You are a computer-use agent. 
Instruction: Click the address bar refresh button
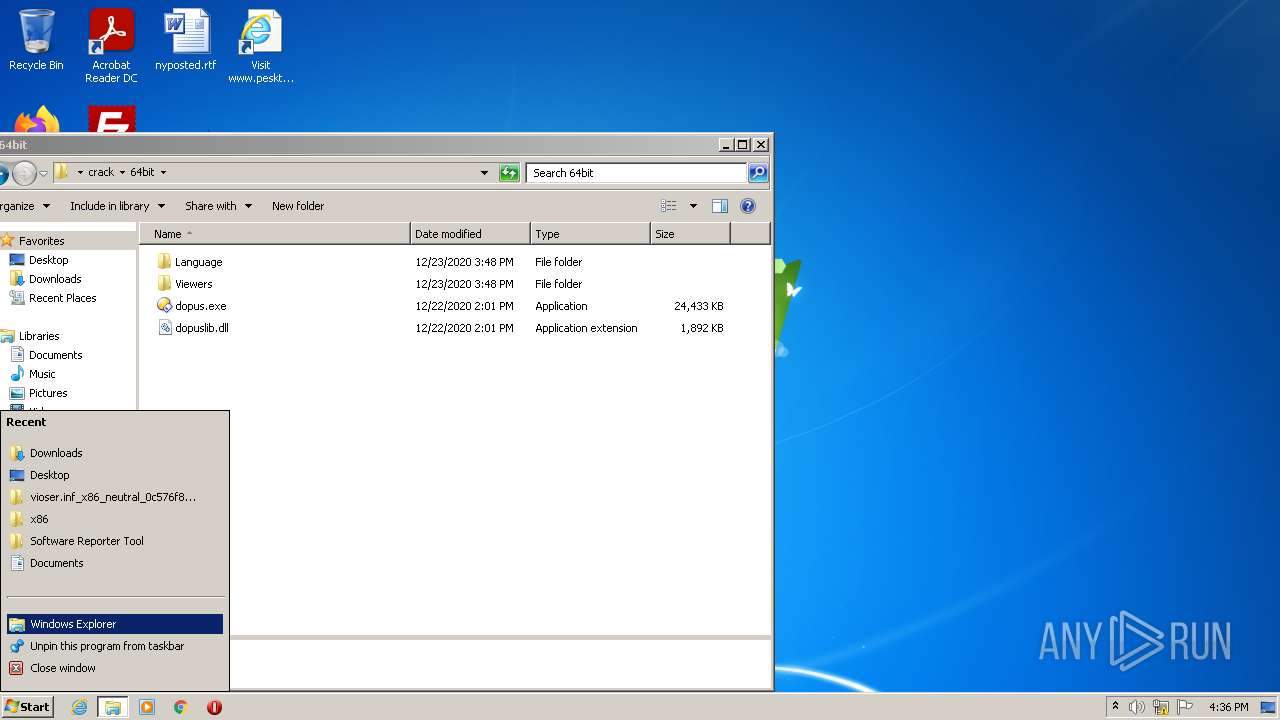pyautogui.click(x=509, y=172)
